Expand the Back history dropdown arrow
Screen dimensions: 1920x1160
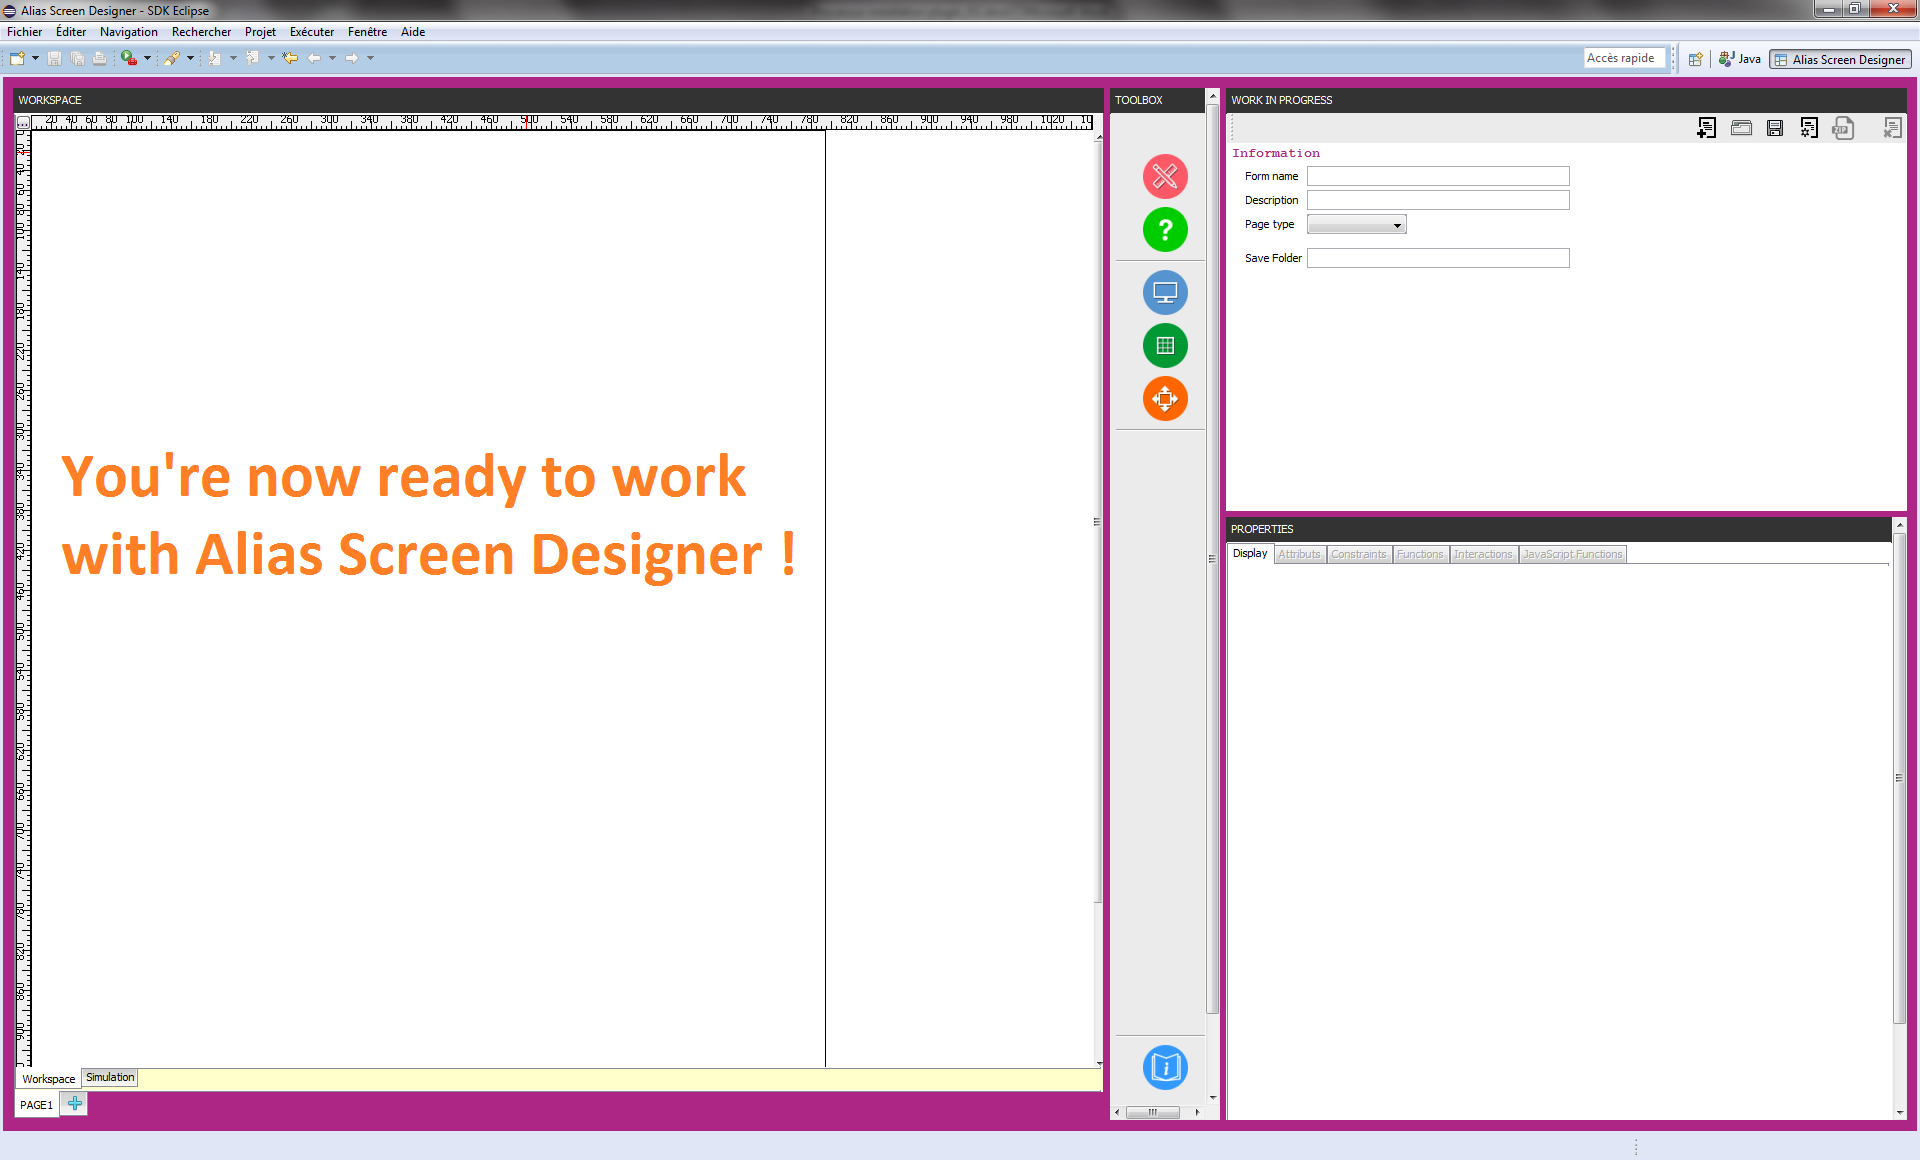[x=332, y=58]
